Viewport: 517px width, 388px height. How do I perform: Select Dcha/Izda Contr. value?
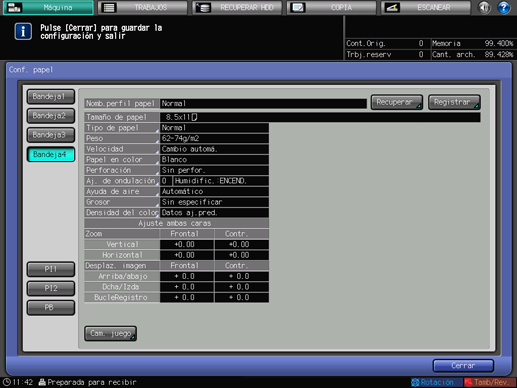(x=242, y=287)
